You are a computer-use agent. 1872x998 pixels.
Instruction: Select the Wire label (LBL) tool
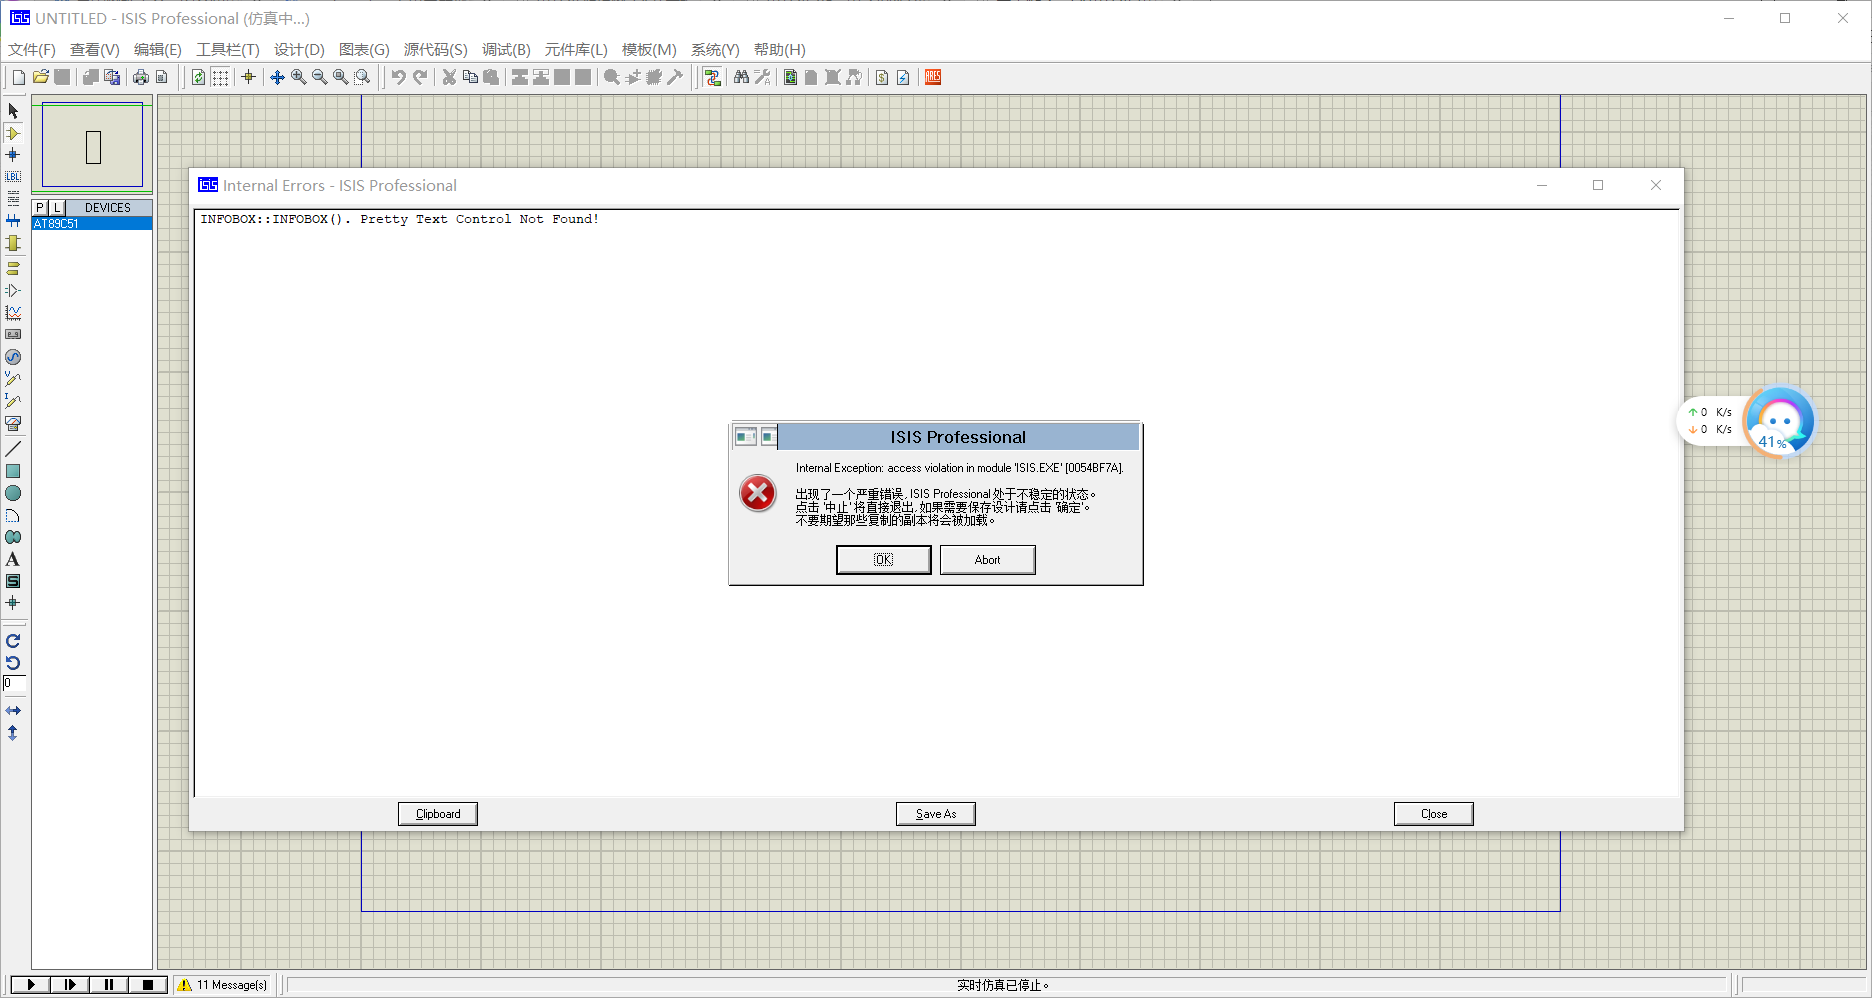(x=13, y=177)
